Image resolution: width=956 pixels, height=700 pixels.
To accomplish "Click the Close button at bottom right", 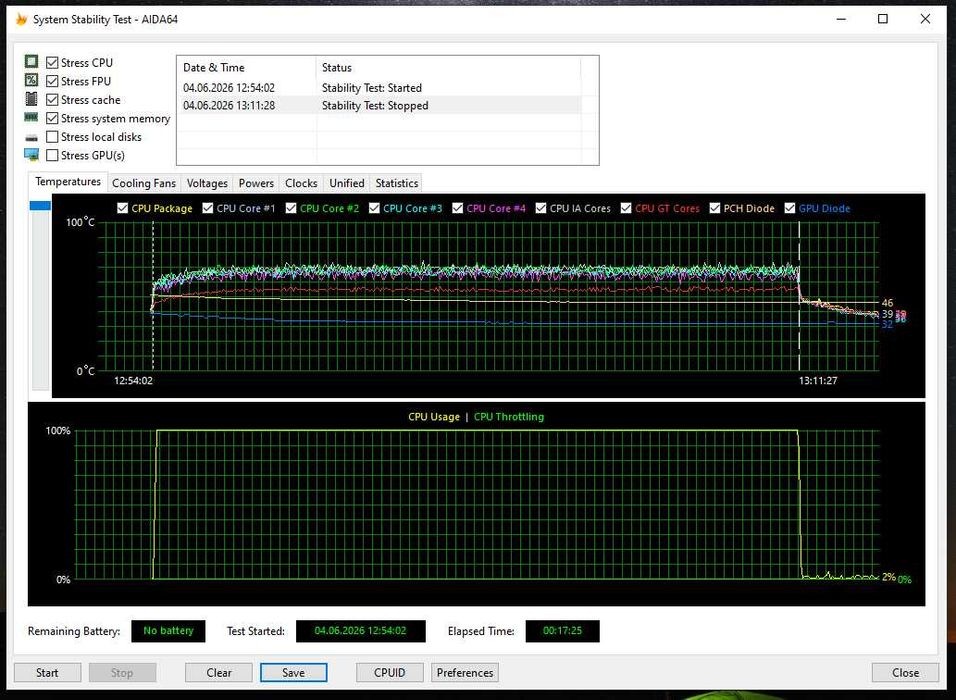I will click(x=905, y=673).
